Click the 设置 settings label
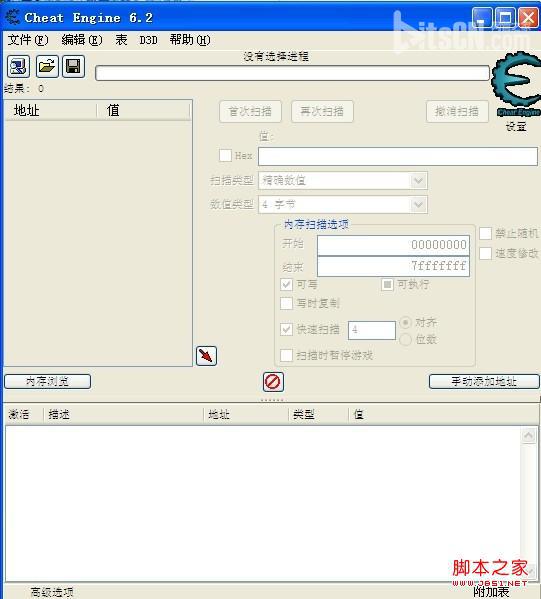Screen dimensions: 541x599 pyautogui.click(x=516, y=126)
